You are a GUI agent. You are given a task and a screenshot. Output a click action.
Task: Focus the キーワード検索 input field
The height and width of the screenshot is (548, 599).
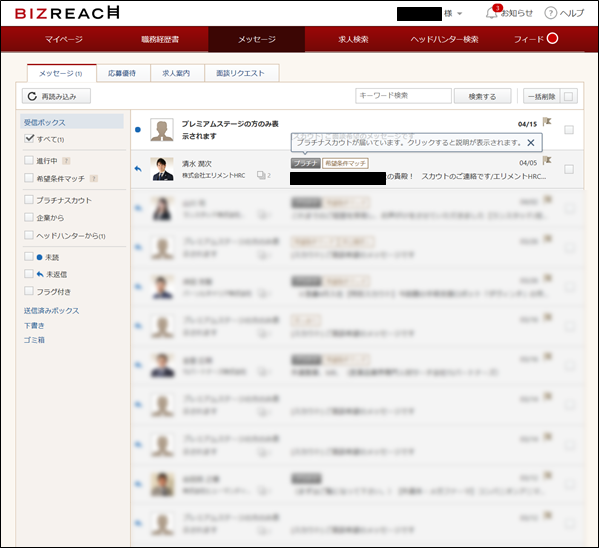(403, 96)
